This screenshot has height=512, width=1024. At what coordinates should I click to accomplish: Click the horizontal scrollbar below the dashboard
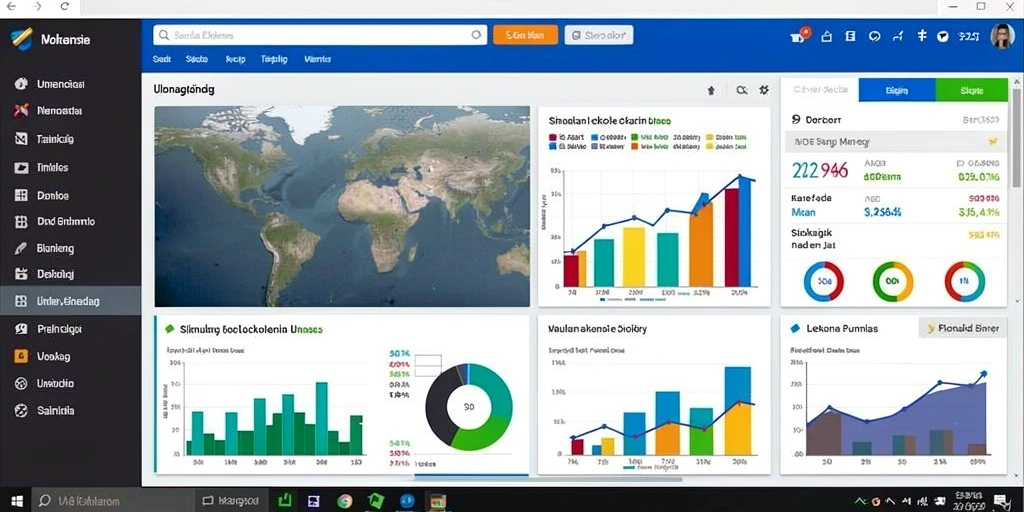pyautogui.click(x=548, y=479)
